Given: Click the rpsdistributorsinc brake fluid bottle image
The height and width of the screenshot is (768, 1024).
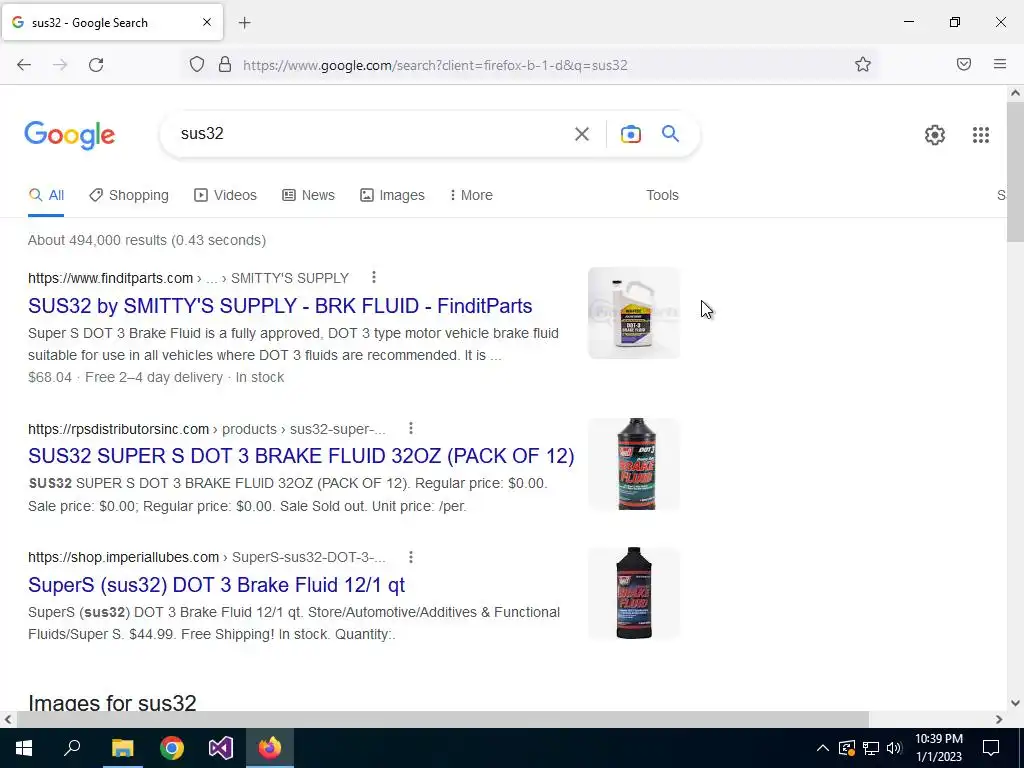Looking at the screenshot, I should 633,464.
